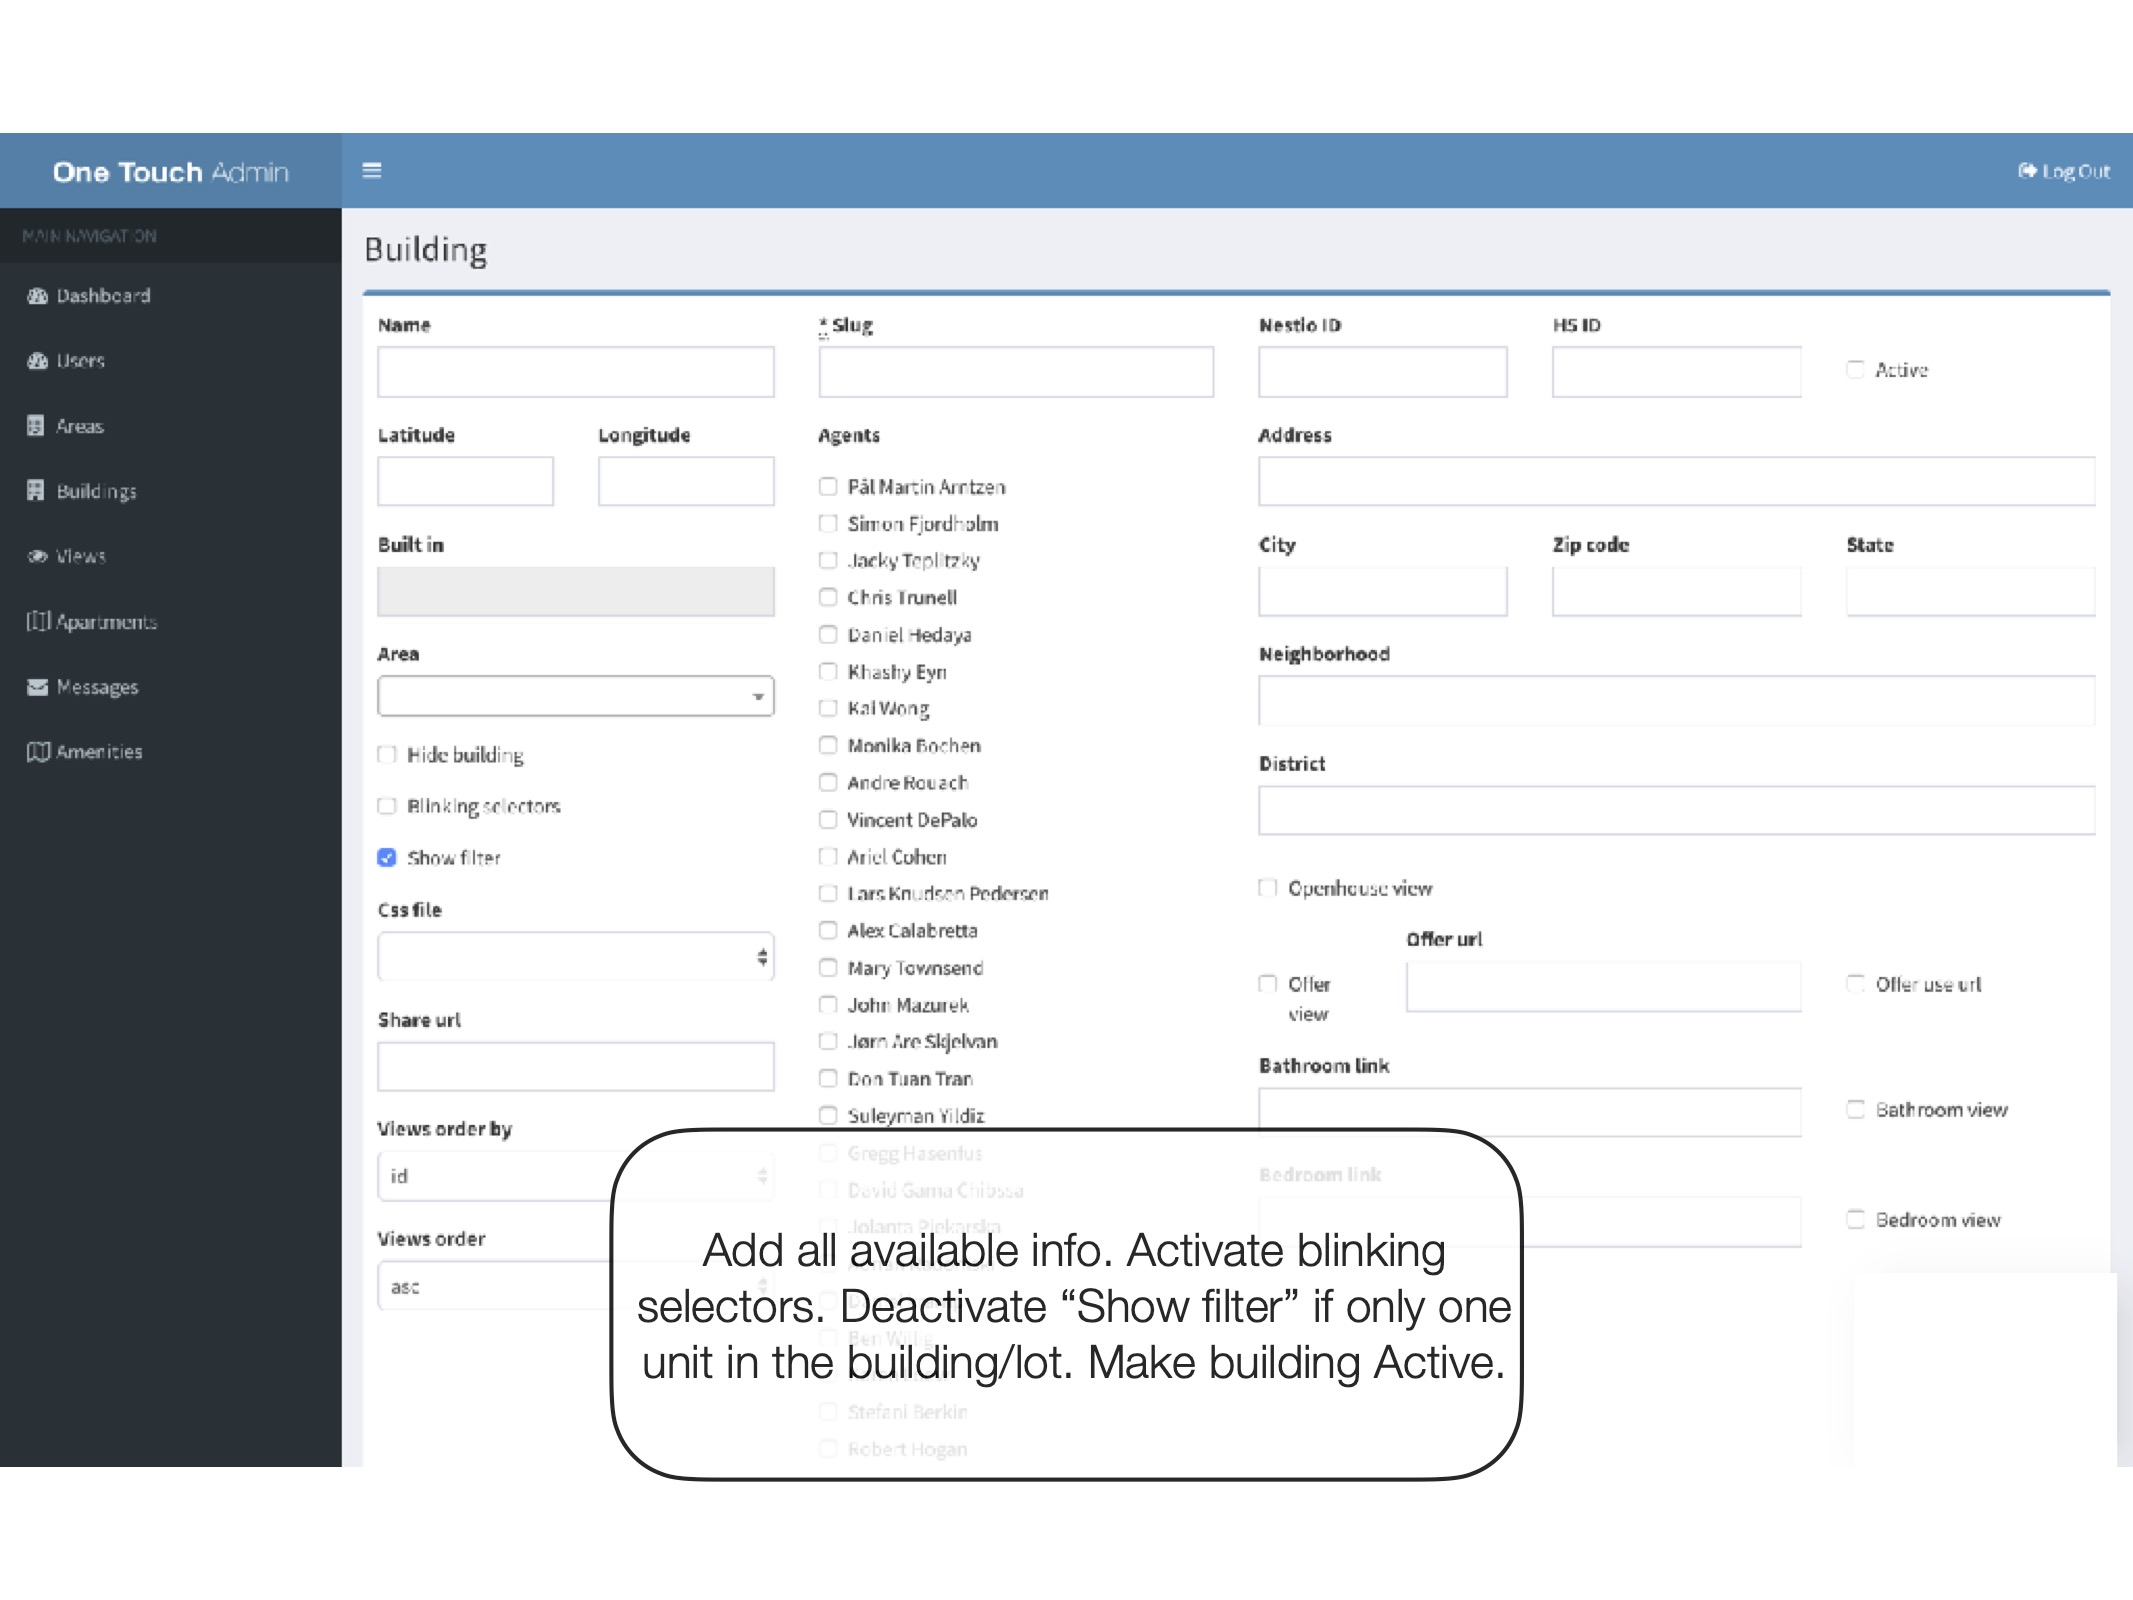Focus the Address text field
Screen dimensions: 2133x1600
[x=1676, y=481]
